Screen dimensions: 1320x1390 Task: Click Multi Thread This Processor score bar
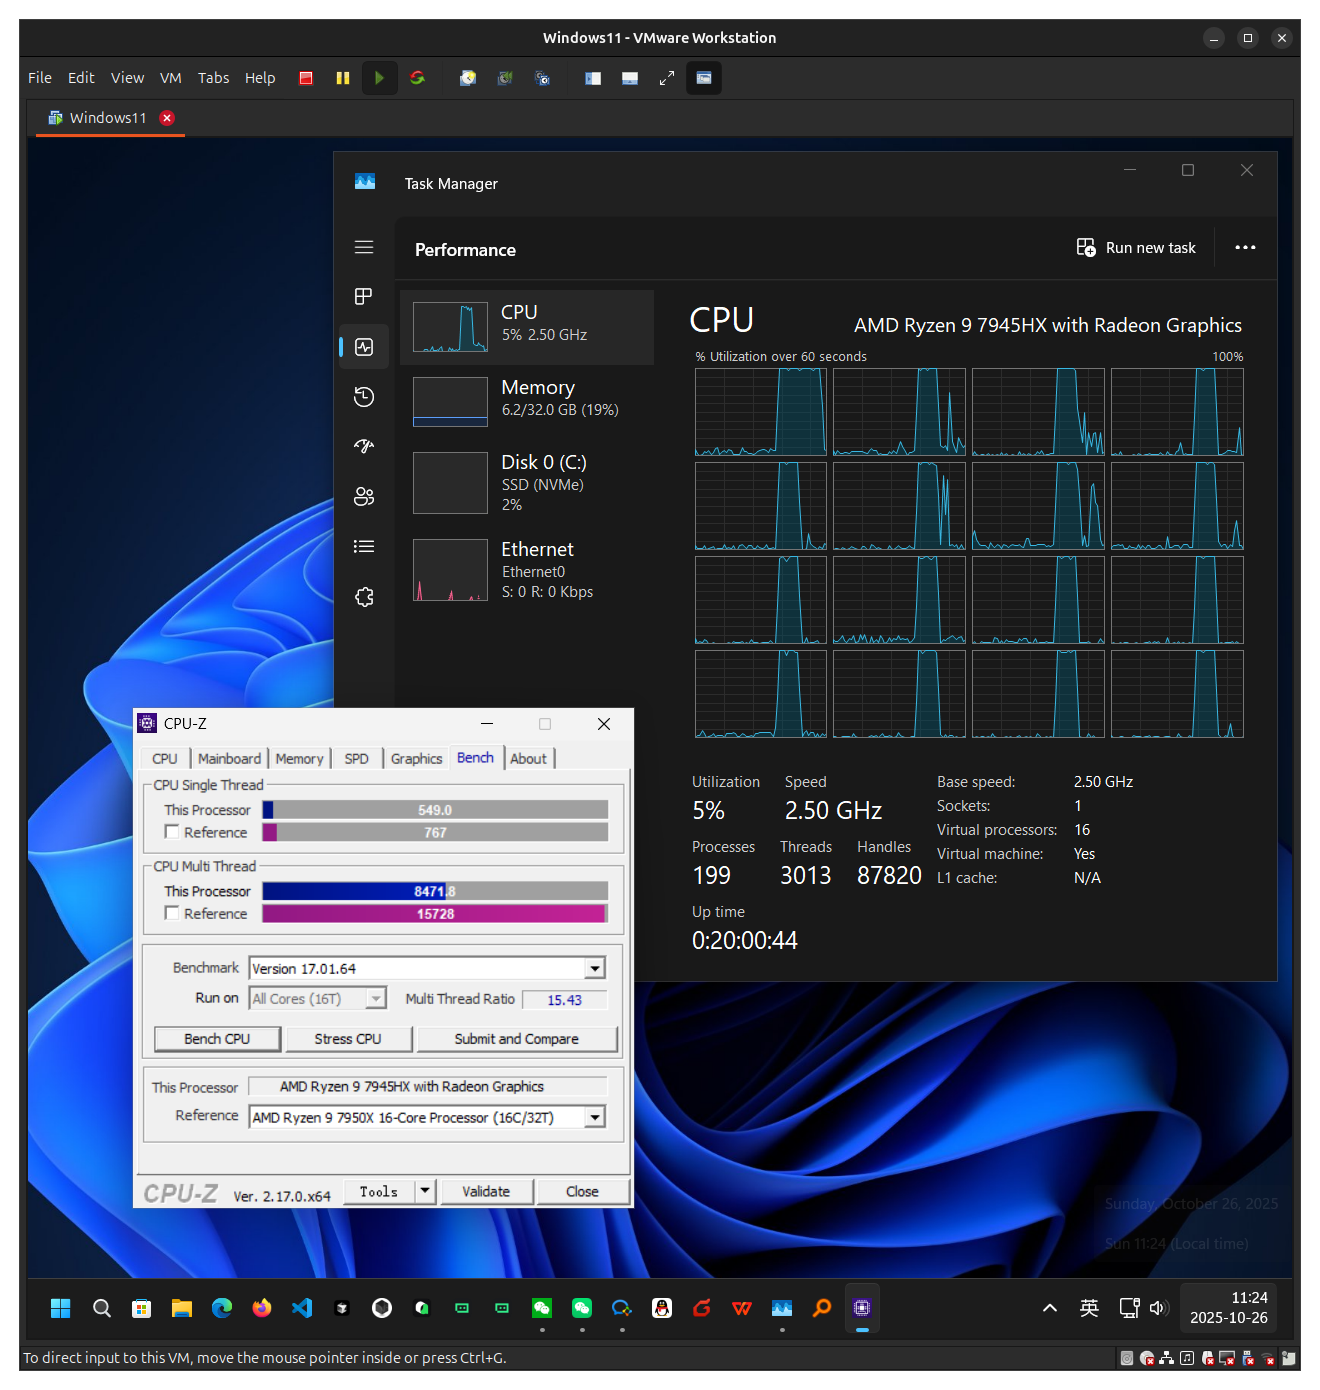435,891
